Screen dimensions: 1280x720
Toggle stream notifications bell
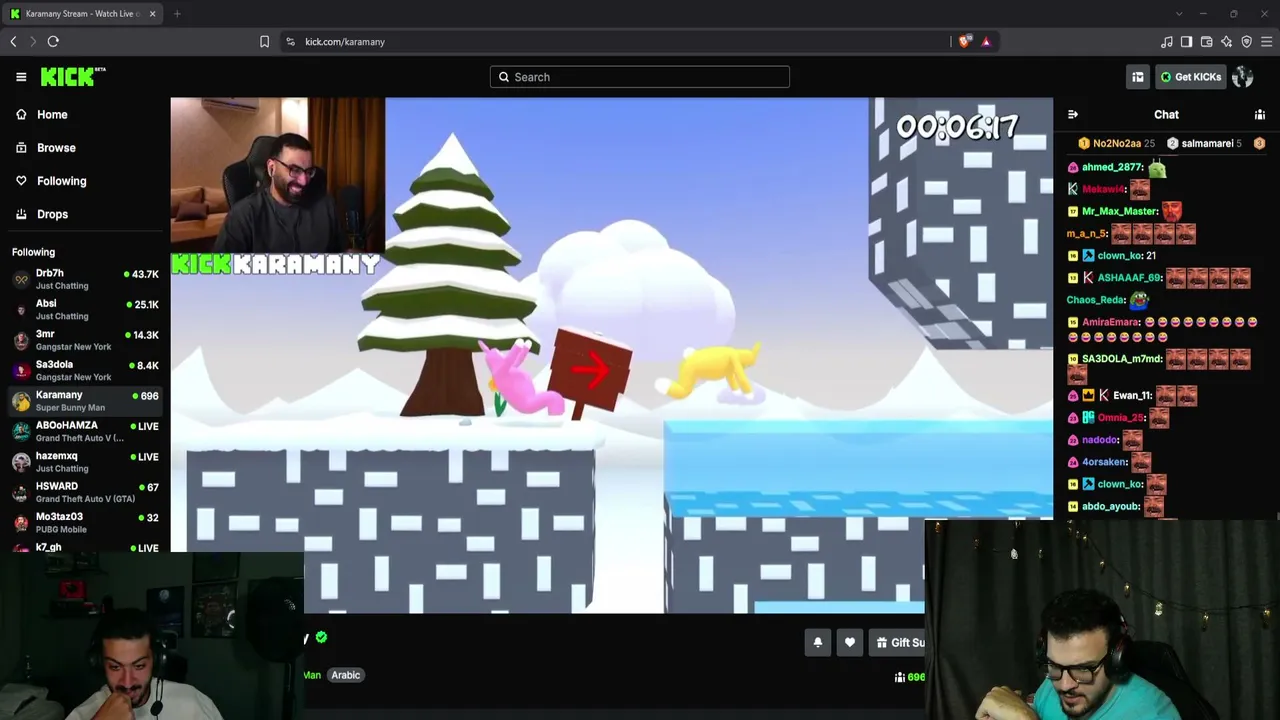point(818,643)
